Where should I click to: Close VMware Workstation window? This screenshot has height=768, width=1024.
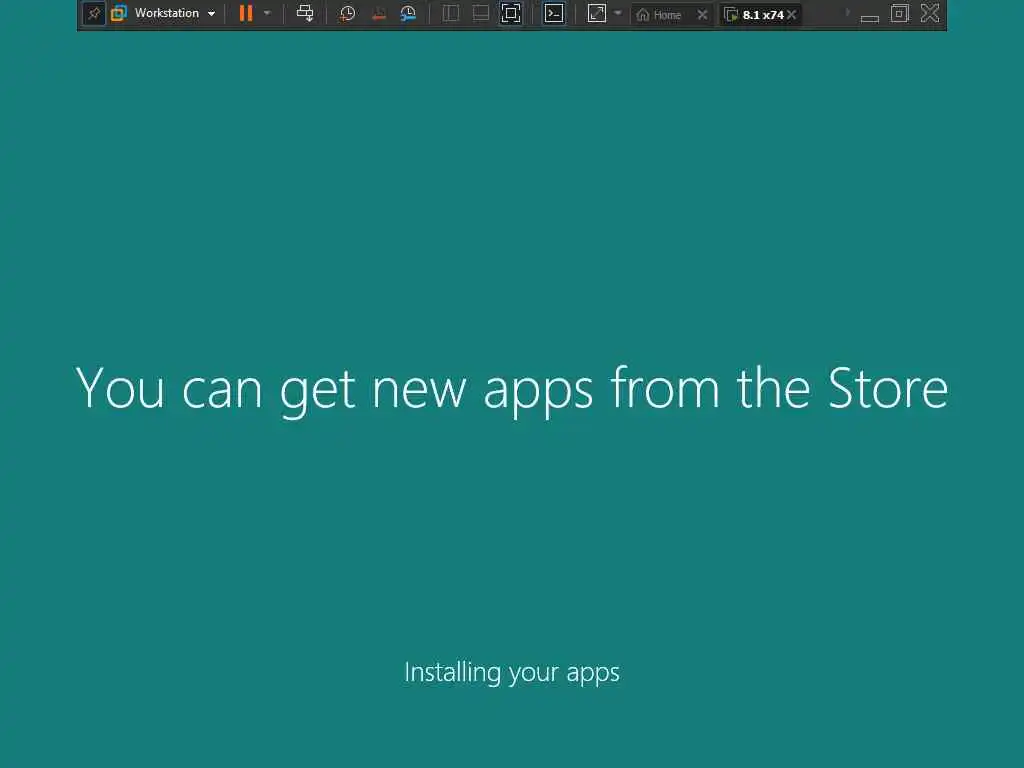click(930, 13)
